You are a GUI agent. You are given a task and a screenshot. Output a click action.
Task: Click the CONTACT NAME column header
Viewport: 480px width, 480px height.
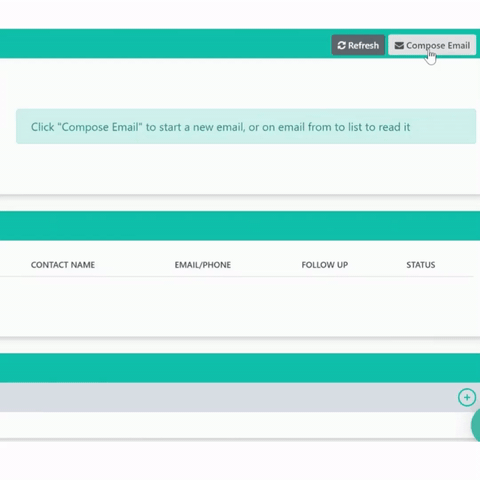[x=63, y=265]
